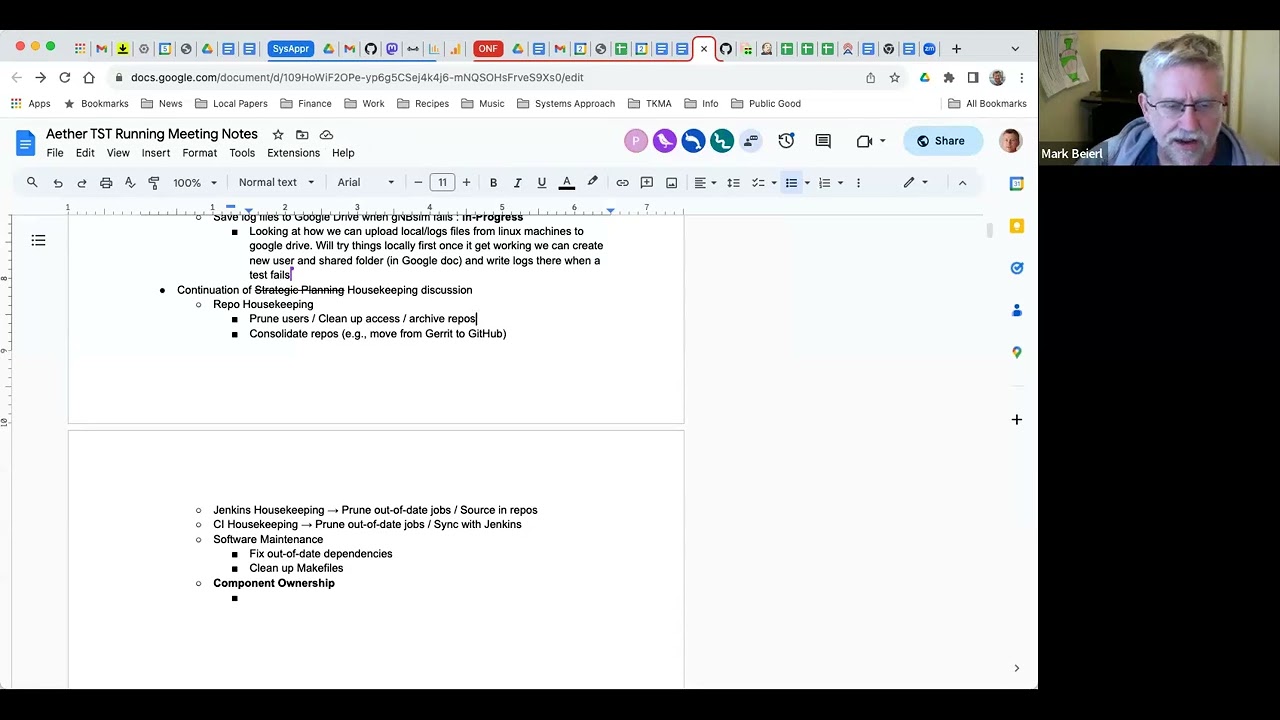Viewport: 1280px width, 720px height.
Task: Add a comment from the toolbar
Action: (x=647, y=182)
